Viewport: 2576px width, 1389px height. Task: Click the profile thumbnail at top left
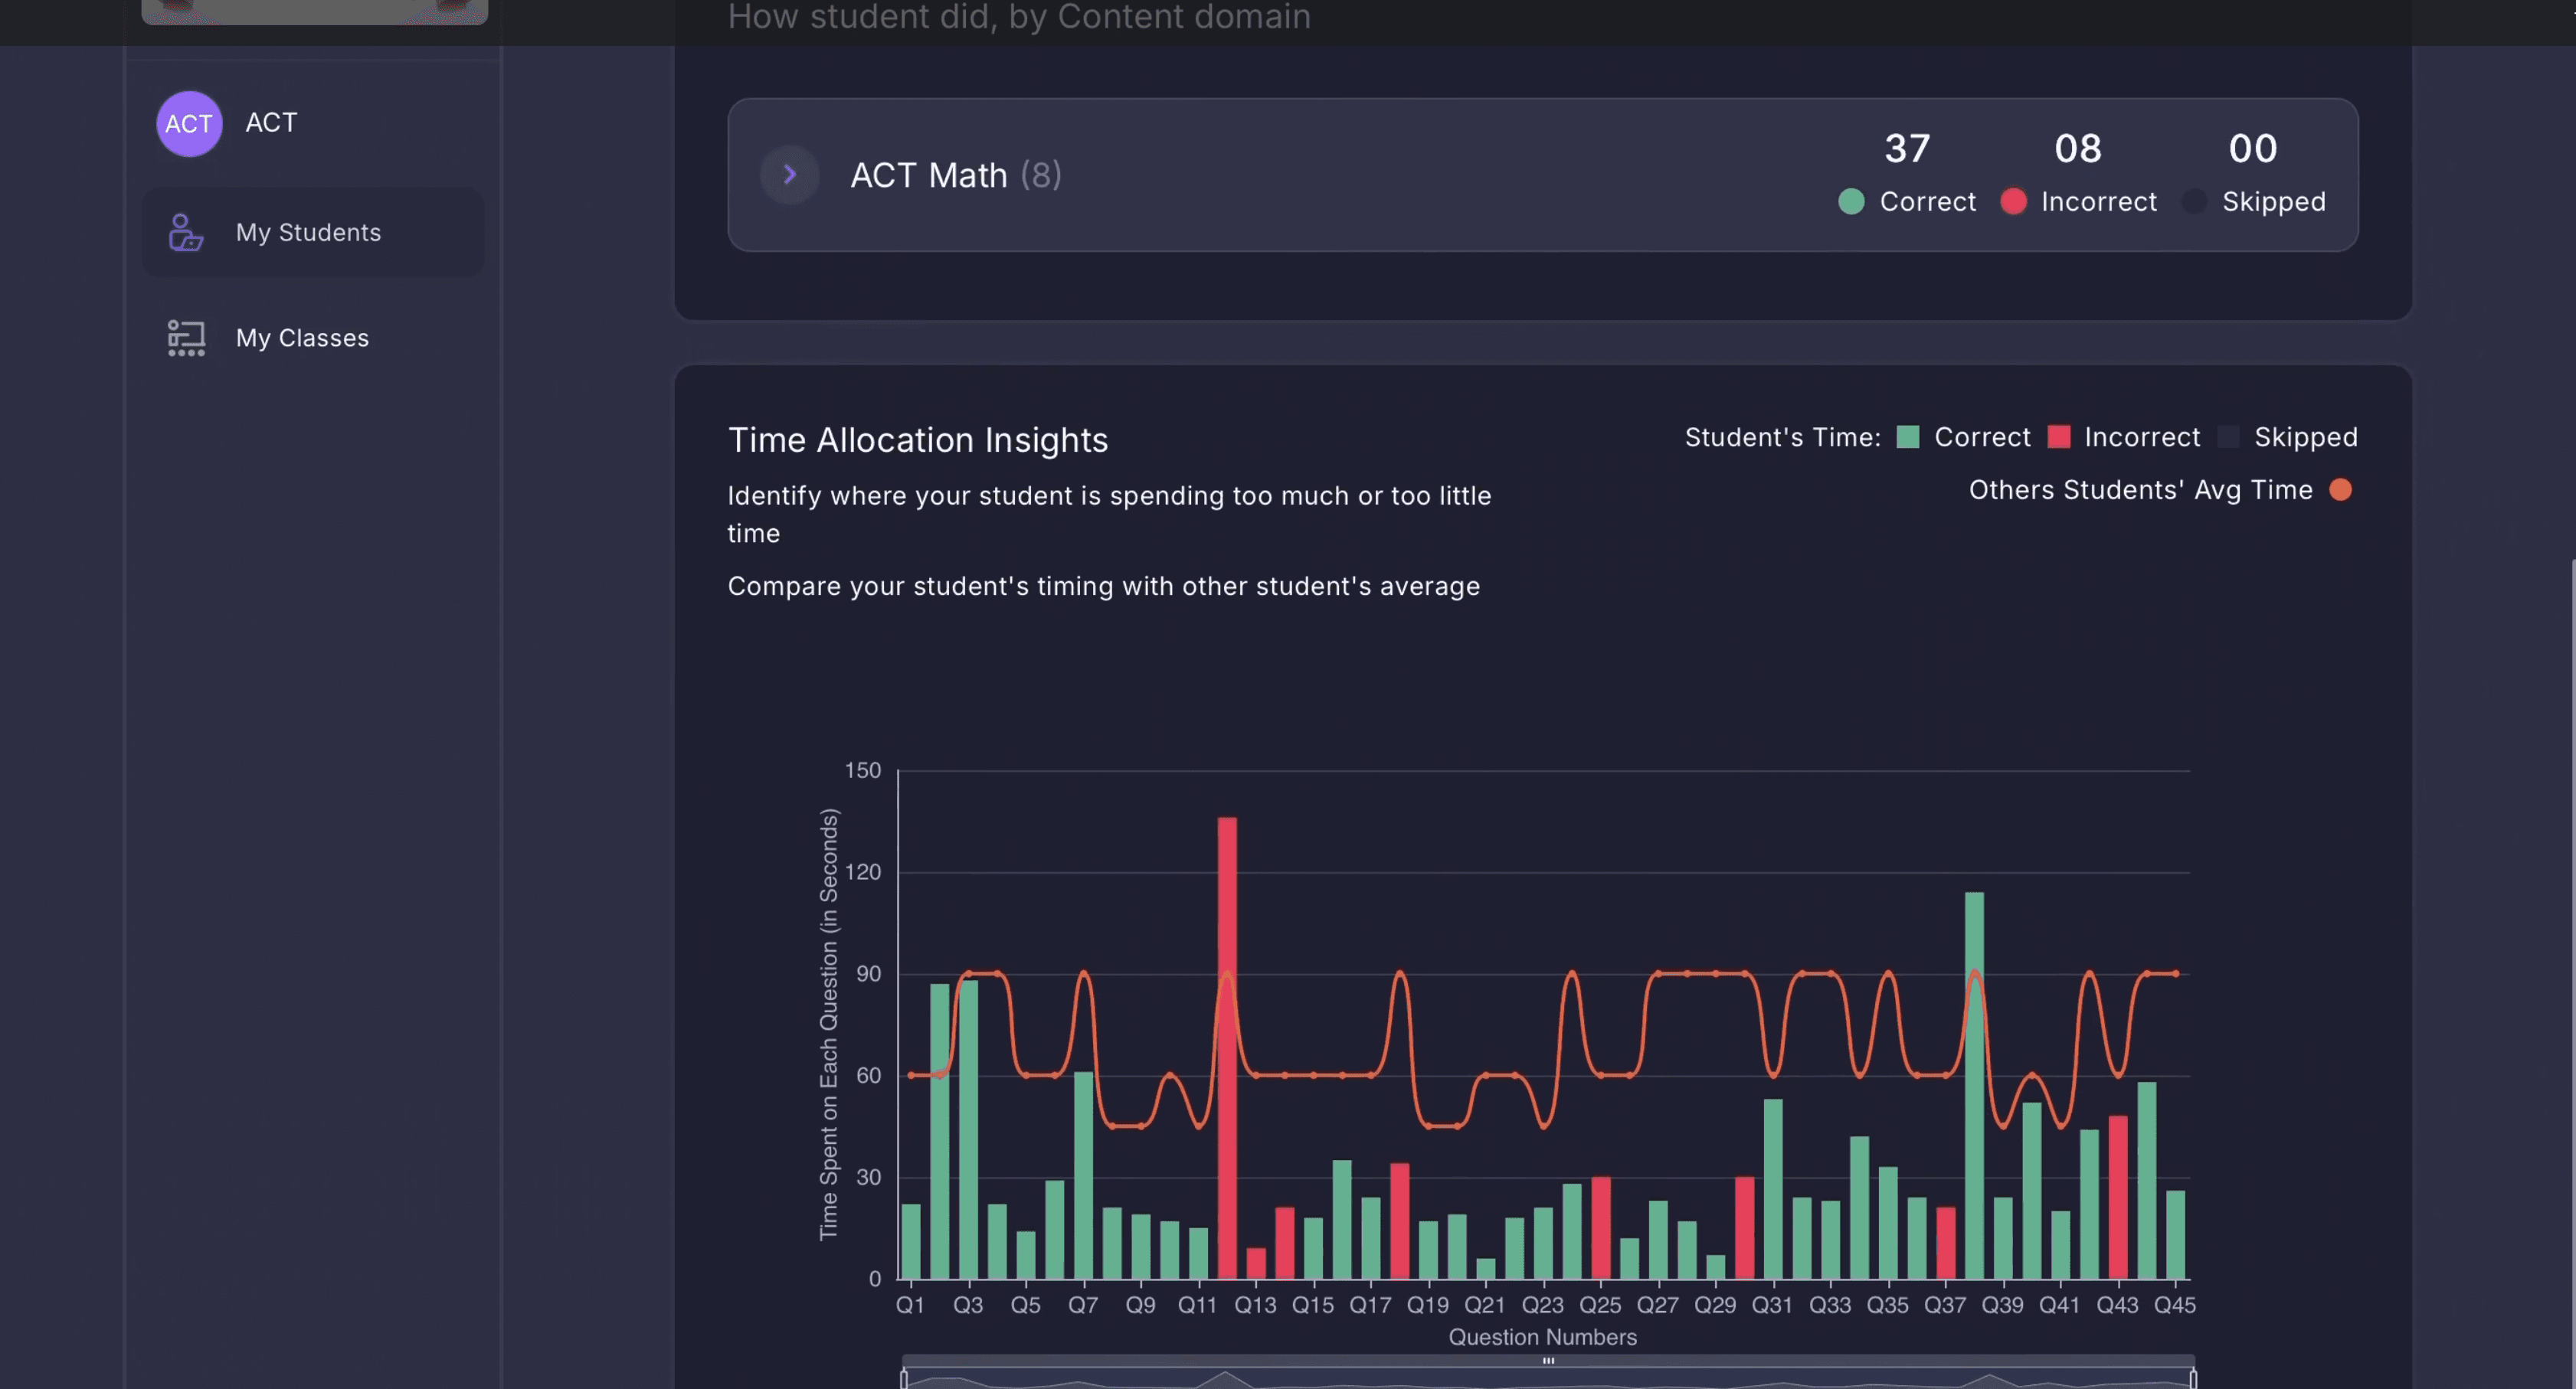pos(315,10)
